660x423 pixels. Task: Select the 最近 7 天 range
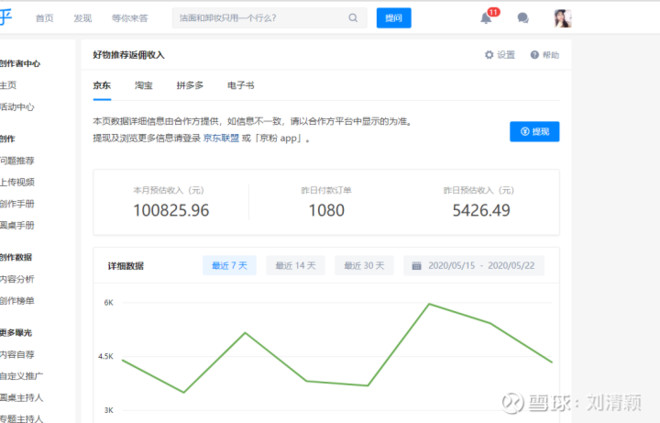pos(230,265)
